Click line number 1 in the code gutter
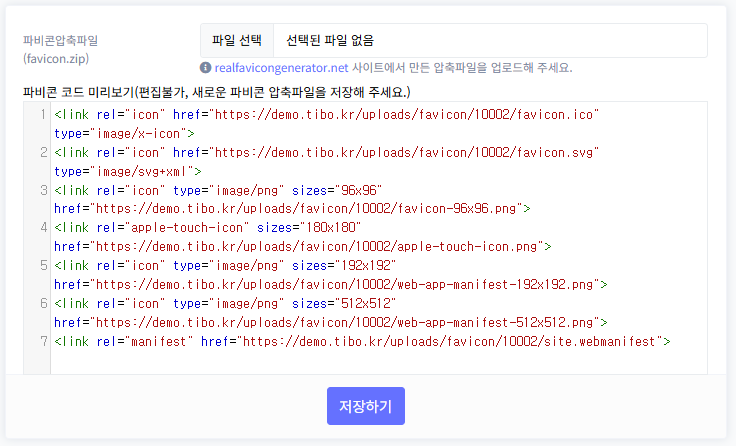The image size is (736, 446). pos(42,115)
